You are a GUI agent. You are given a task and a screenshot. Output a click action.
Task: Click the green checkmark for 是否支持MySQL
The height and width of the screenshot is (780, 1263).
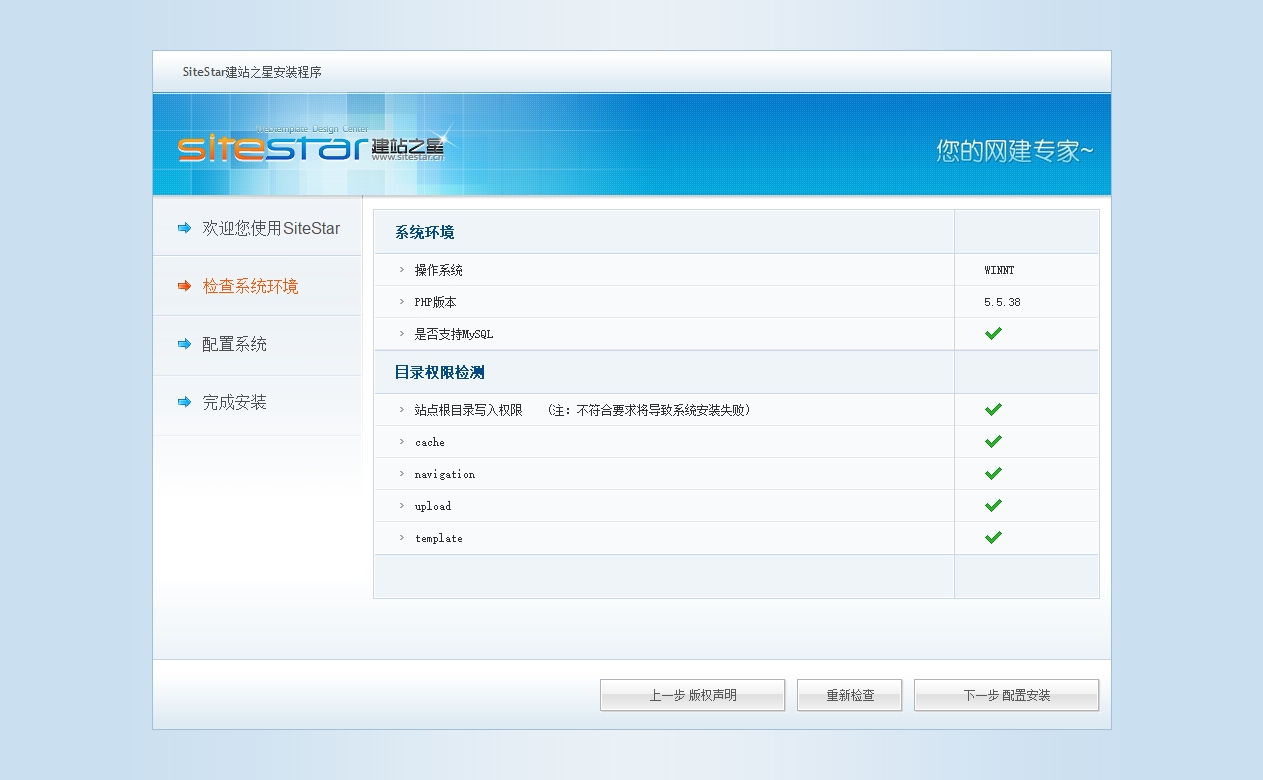(993, 333)
